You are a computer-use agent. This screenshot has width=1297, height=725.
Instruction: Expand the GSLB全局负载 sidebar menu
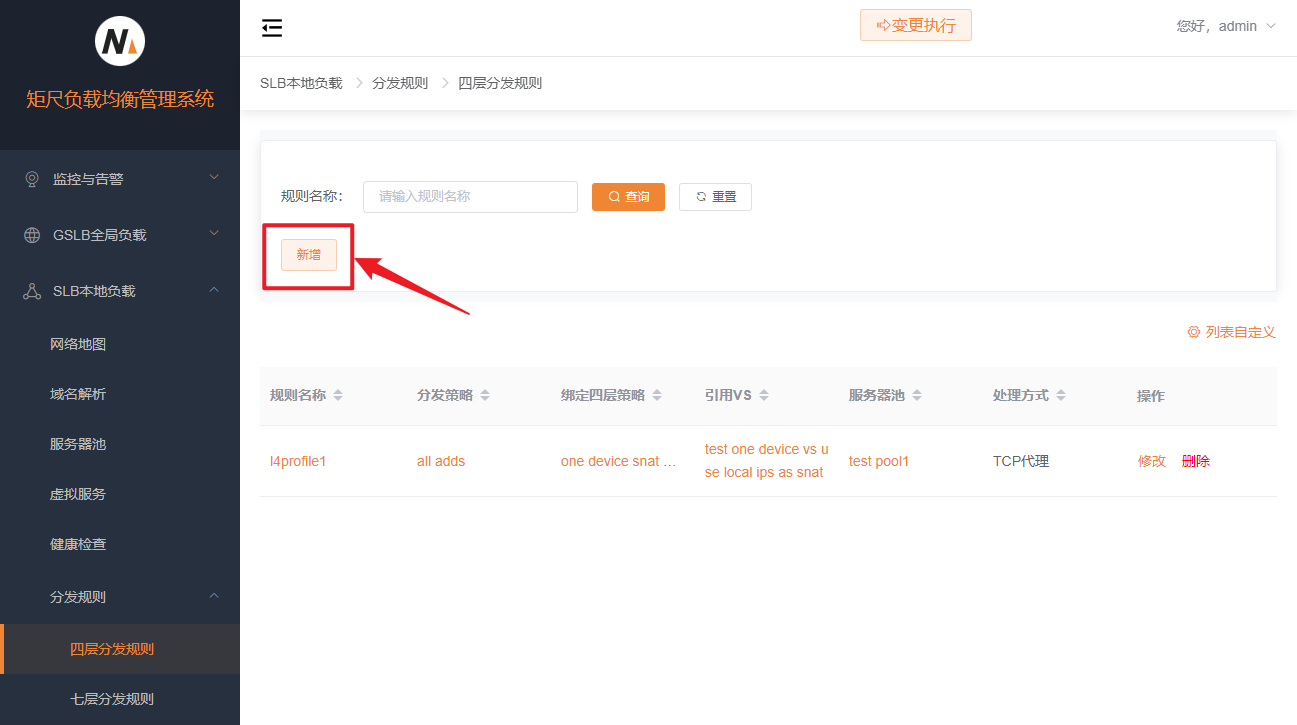click(120, 235)
